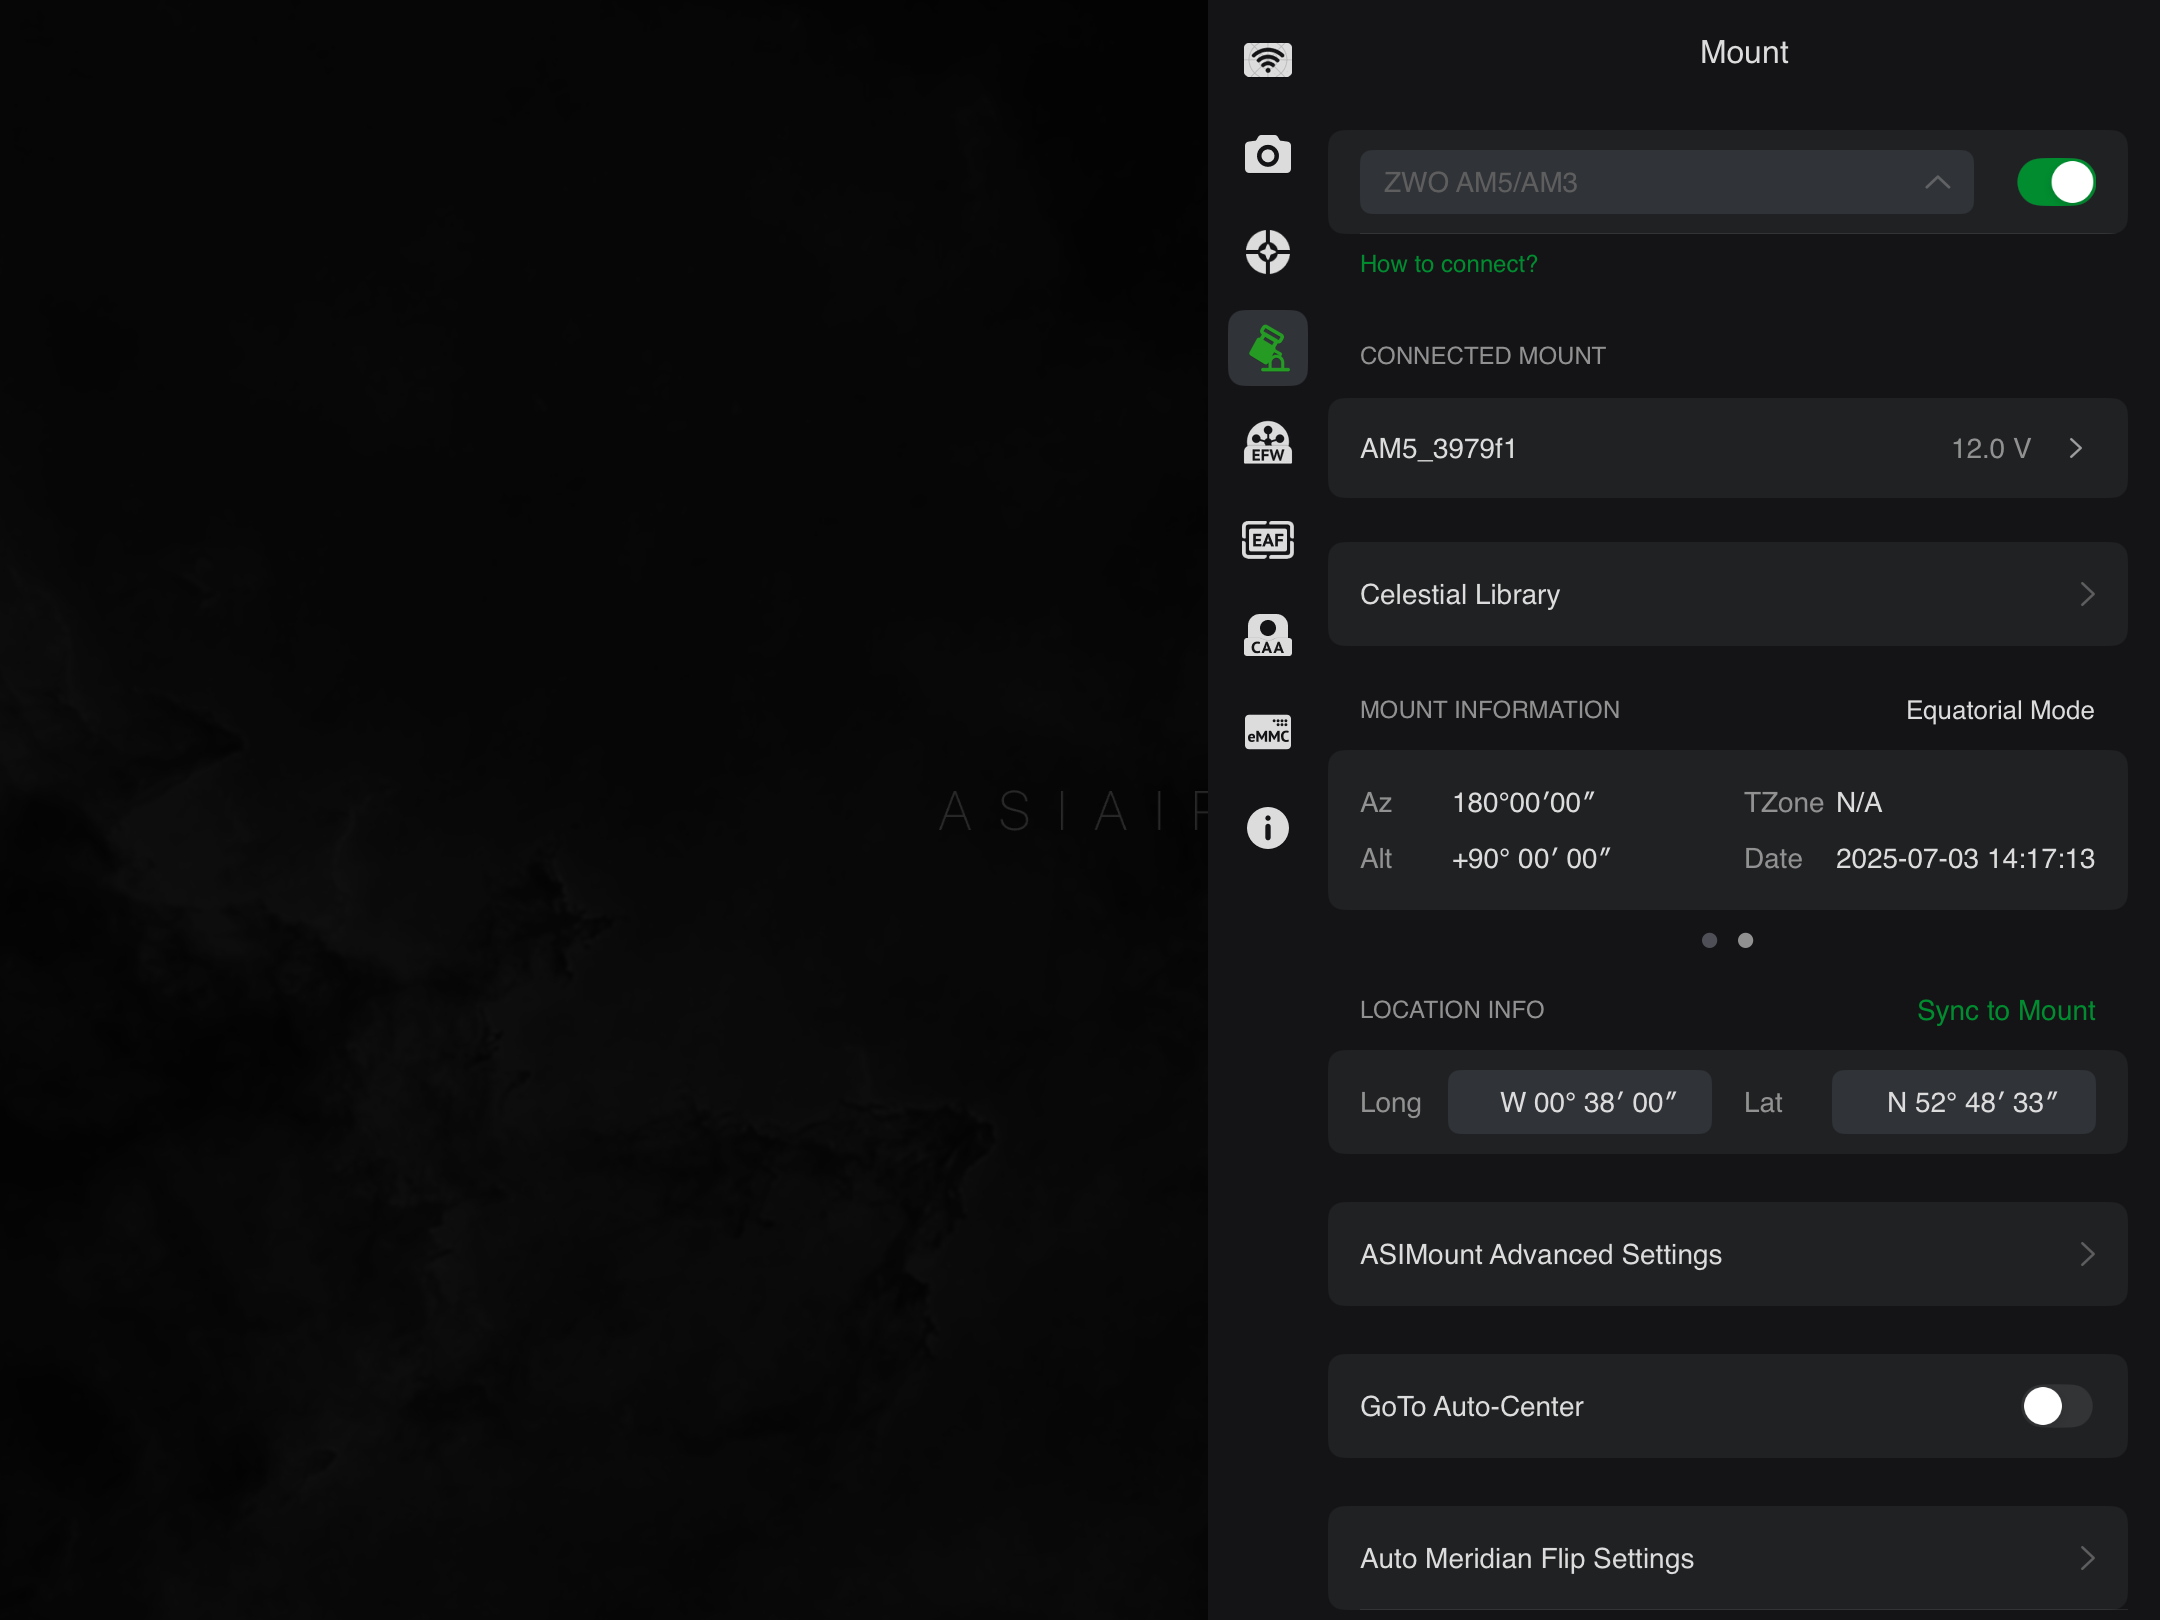The image size is (2160, 1620).
Task: Enable GoTo Auto-Center toggle
Action: tap(2056, 1406)
